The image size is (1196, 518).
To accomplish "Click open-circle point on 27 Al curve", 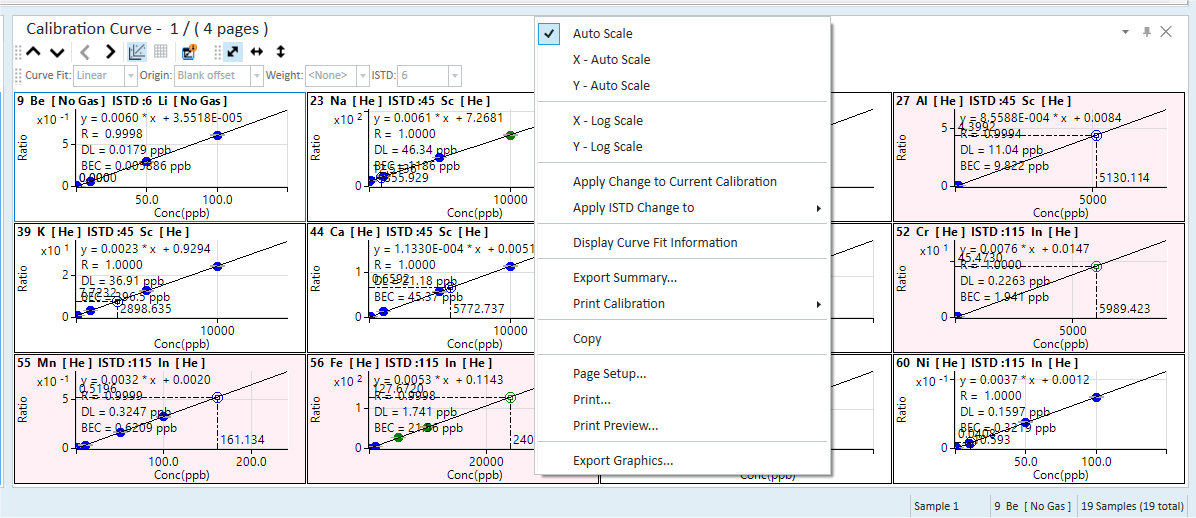I will [1096, 135].
